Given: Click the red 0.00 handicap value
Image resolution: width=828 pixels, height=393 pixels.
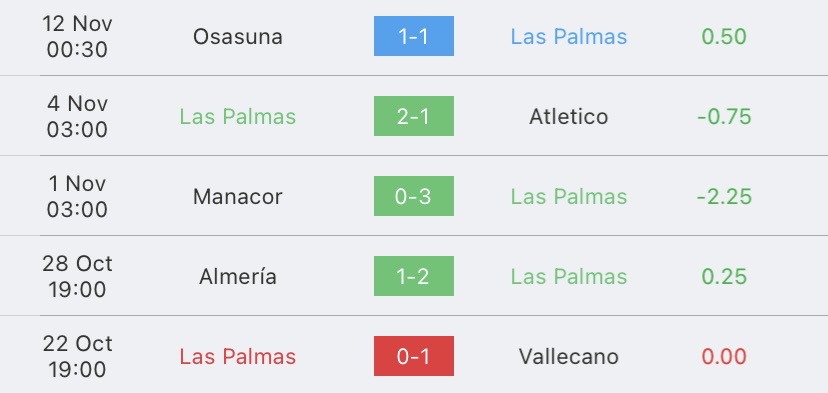Looking at the screenshot, I should click(724, 357).
